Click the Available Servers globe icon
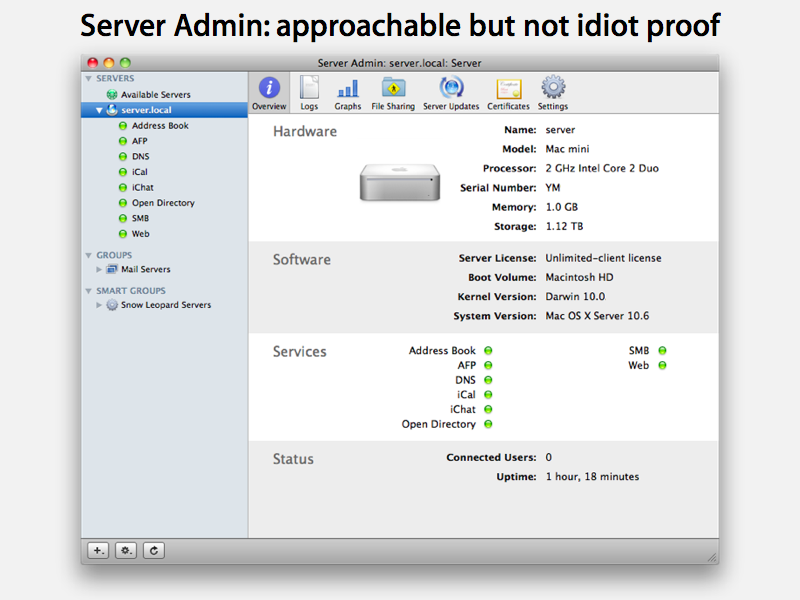 click(x=112, y=94)
